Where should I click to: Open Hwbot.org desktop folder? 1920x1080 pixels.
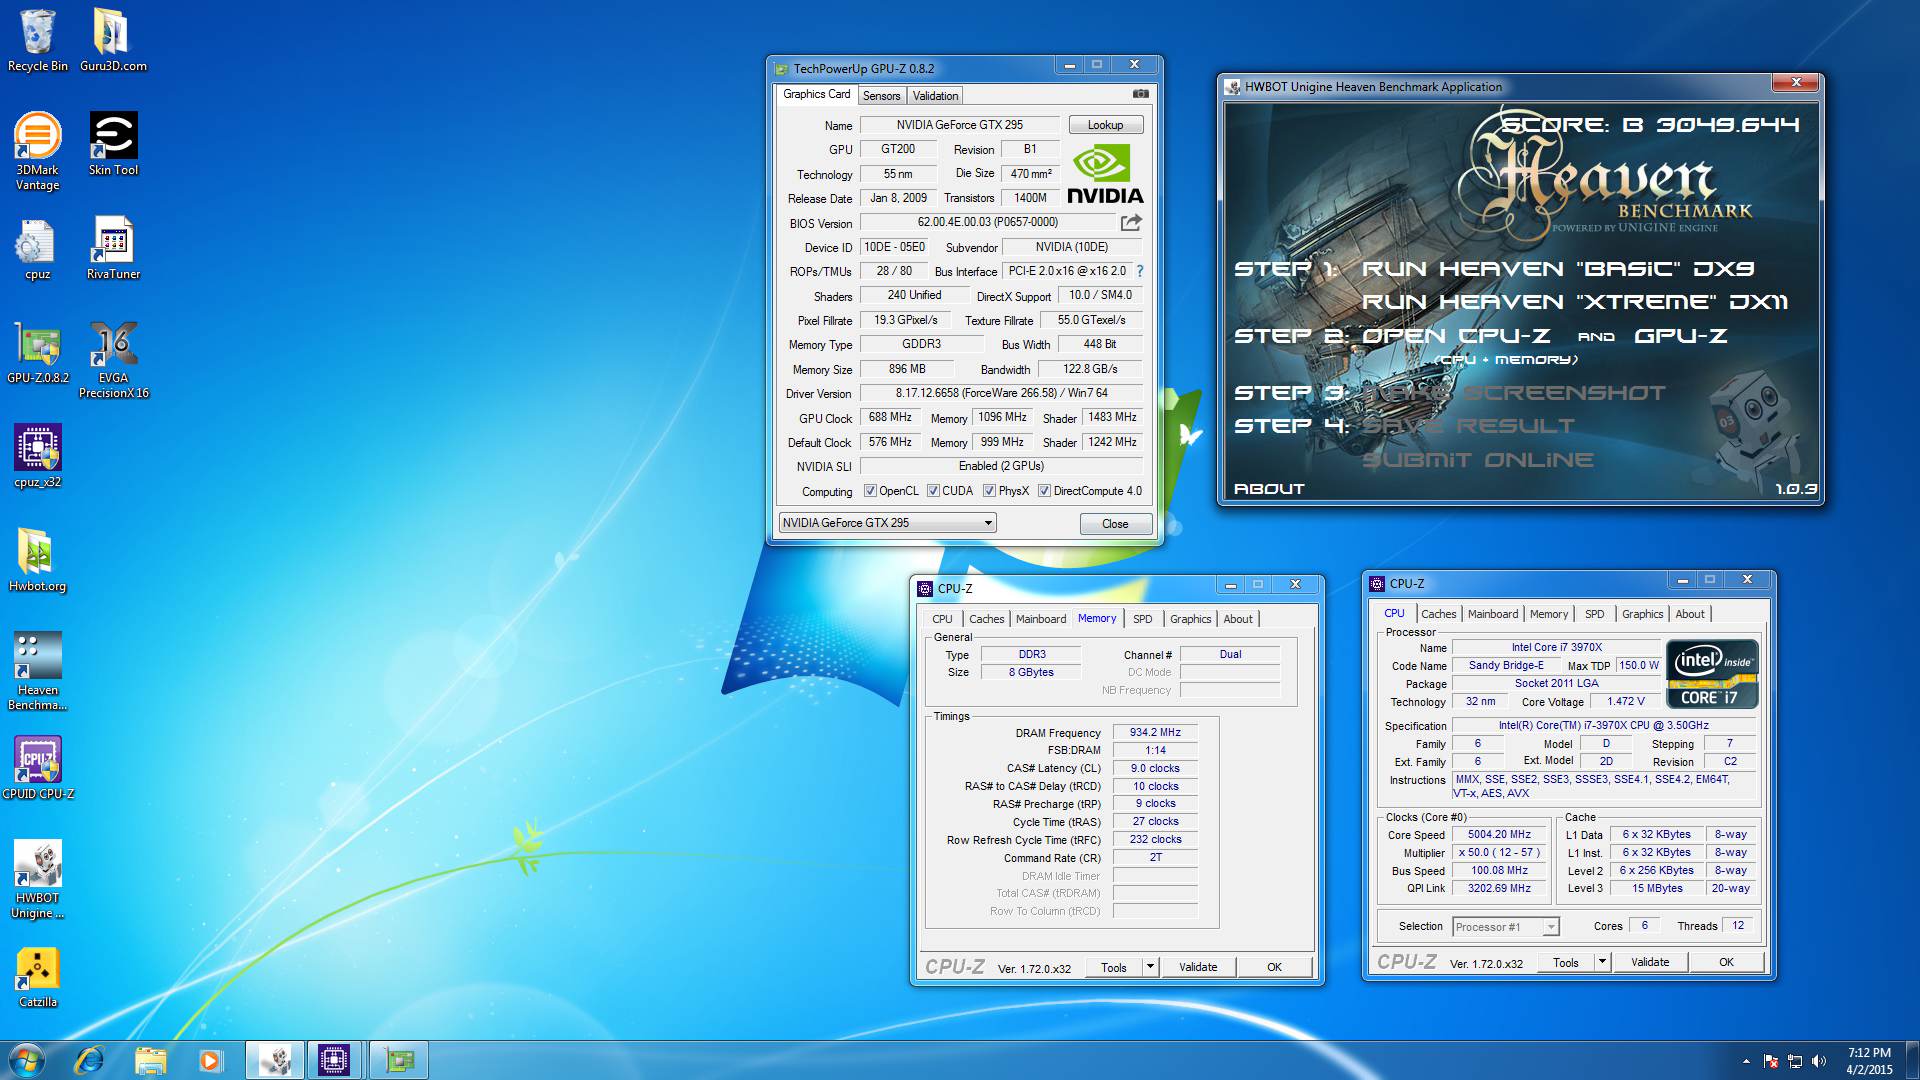[x=38, y=560]
